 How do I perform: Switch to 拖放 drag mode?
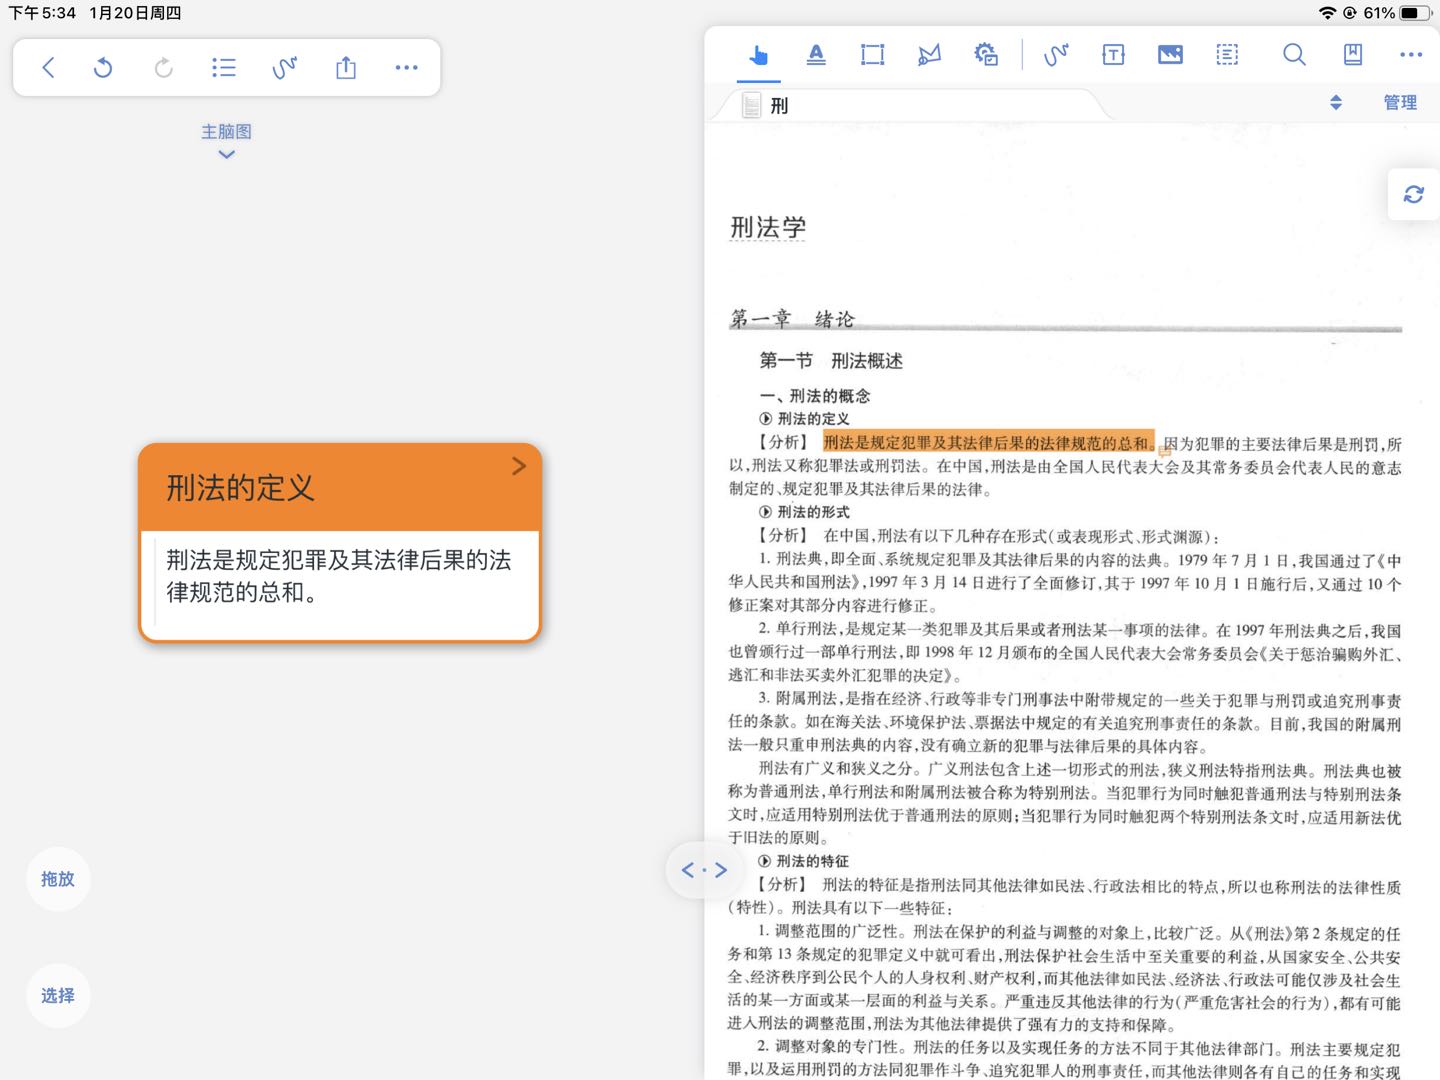pyautogui.click(x=58, y=879)
